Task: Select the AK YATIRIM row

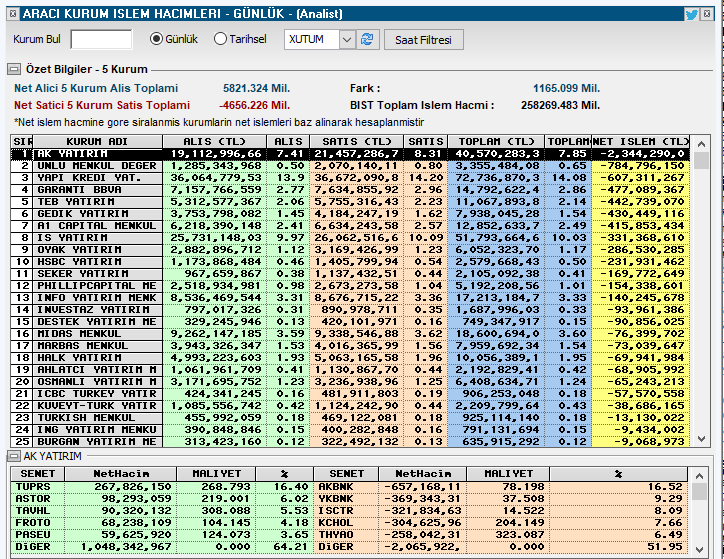Action: 350,154
